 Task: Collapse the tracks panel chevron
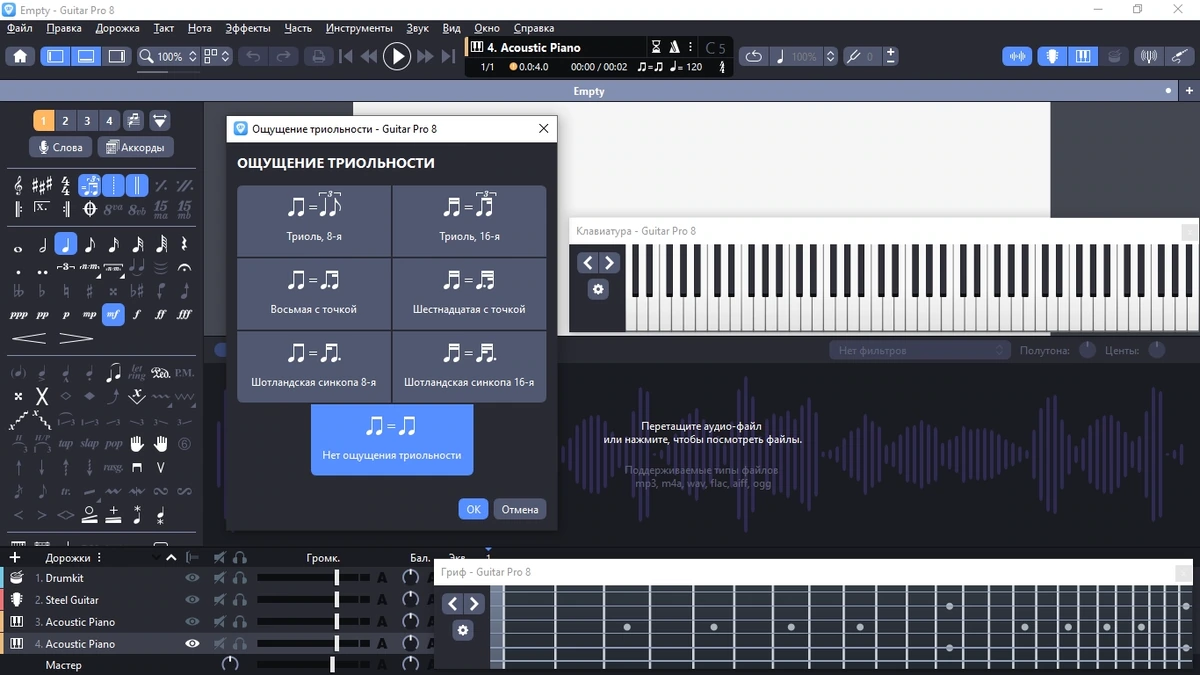pos(171,558)
